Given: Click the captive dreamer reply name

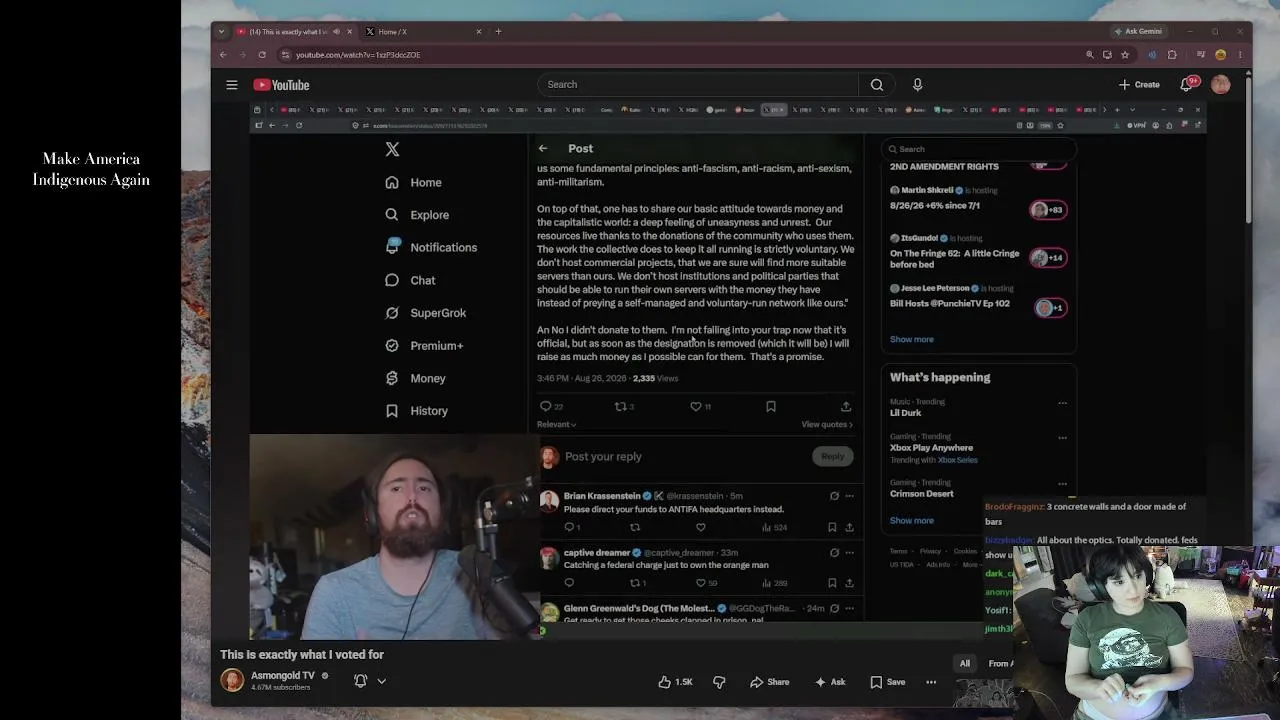Looking at the screenshot, I should [597, 553].
